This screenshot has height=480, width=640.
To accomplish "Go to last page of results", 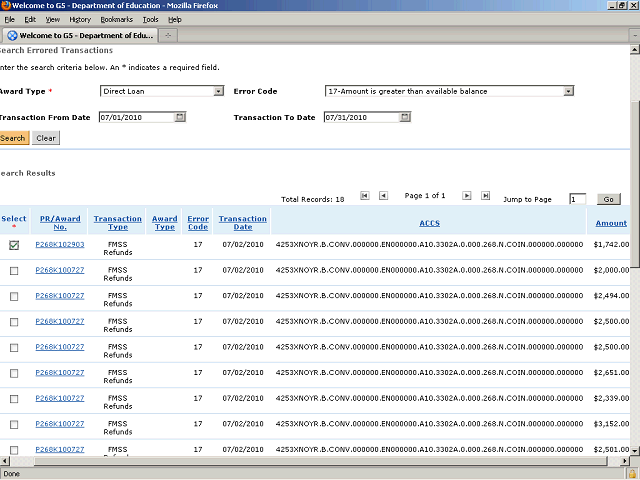I will [x=486, y=196].
